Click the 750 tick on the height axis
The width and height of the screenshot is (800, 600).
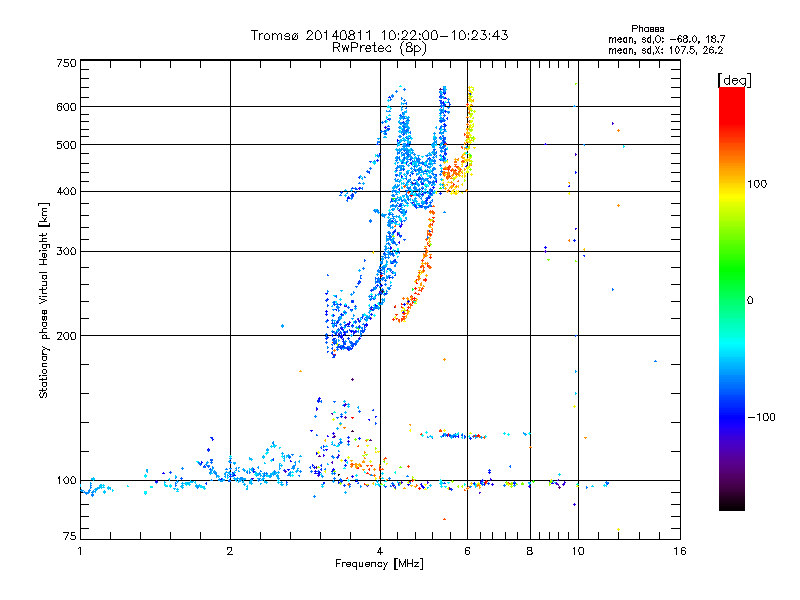point(67,63)
